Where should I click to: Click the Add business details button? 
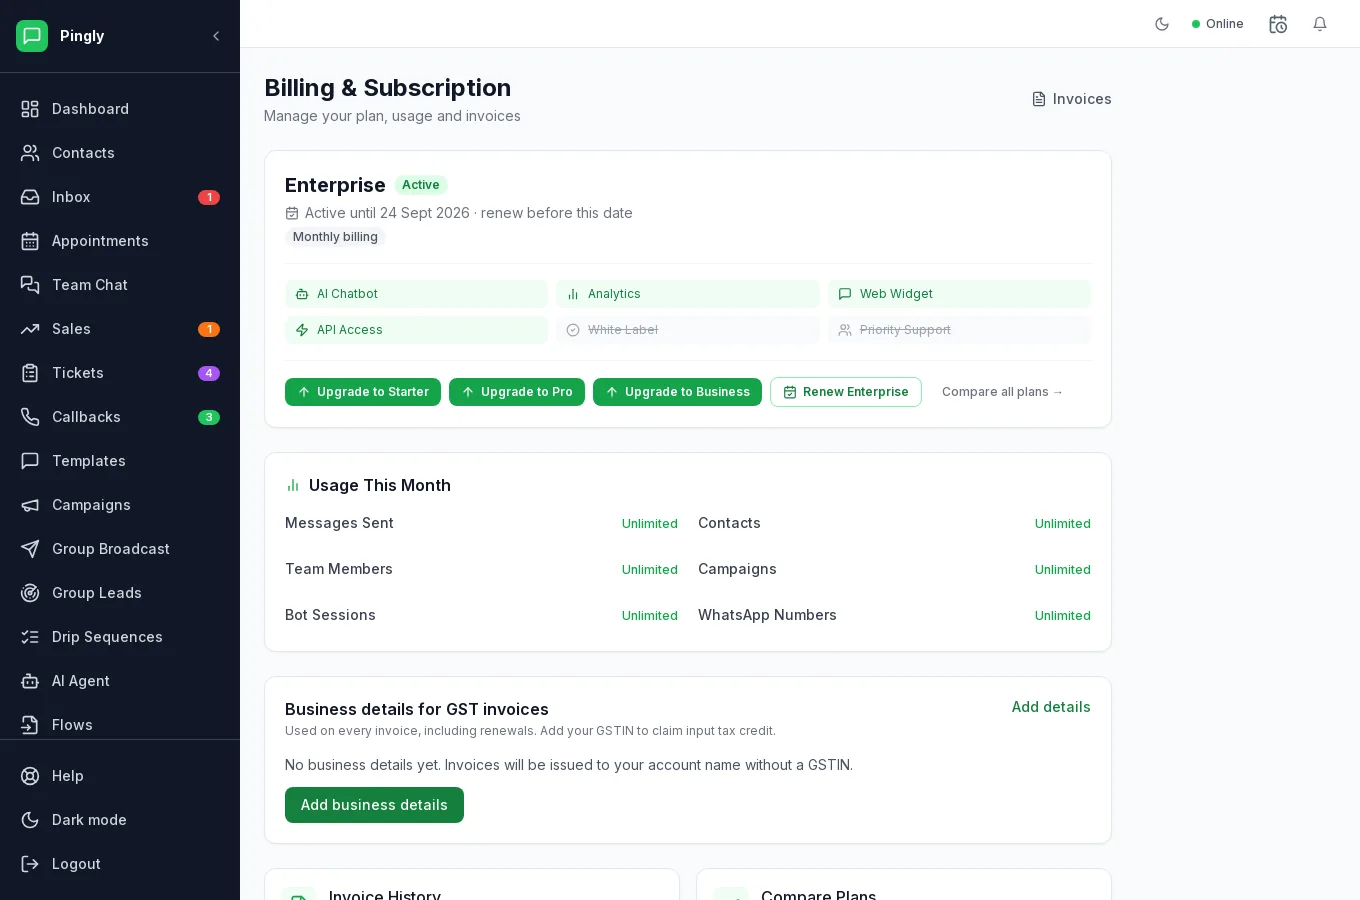(x=374, y=805)
